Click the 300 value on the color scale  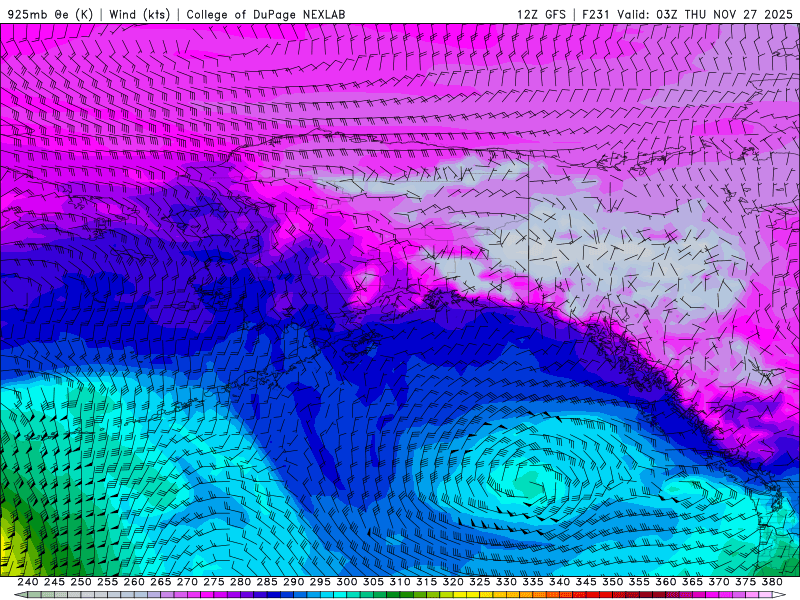pyautogui.click(x=346, y=582)
